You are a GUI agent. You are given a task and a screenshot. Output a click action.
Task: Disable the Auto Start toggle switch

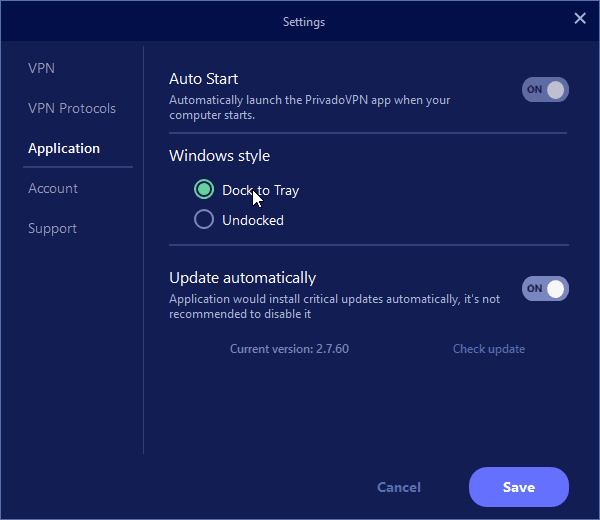pos(545,90)
